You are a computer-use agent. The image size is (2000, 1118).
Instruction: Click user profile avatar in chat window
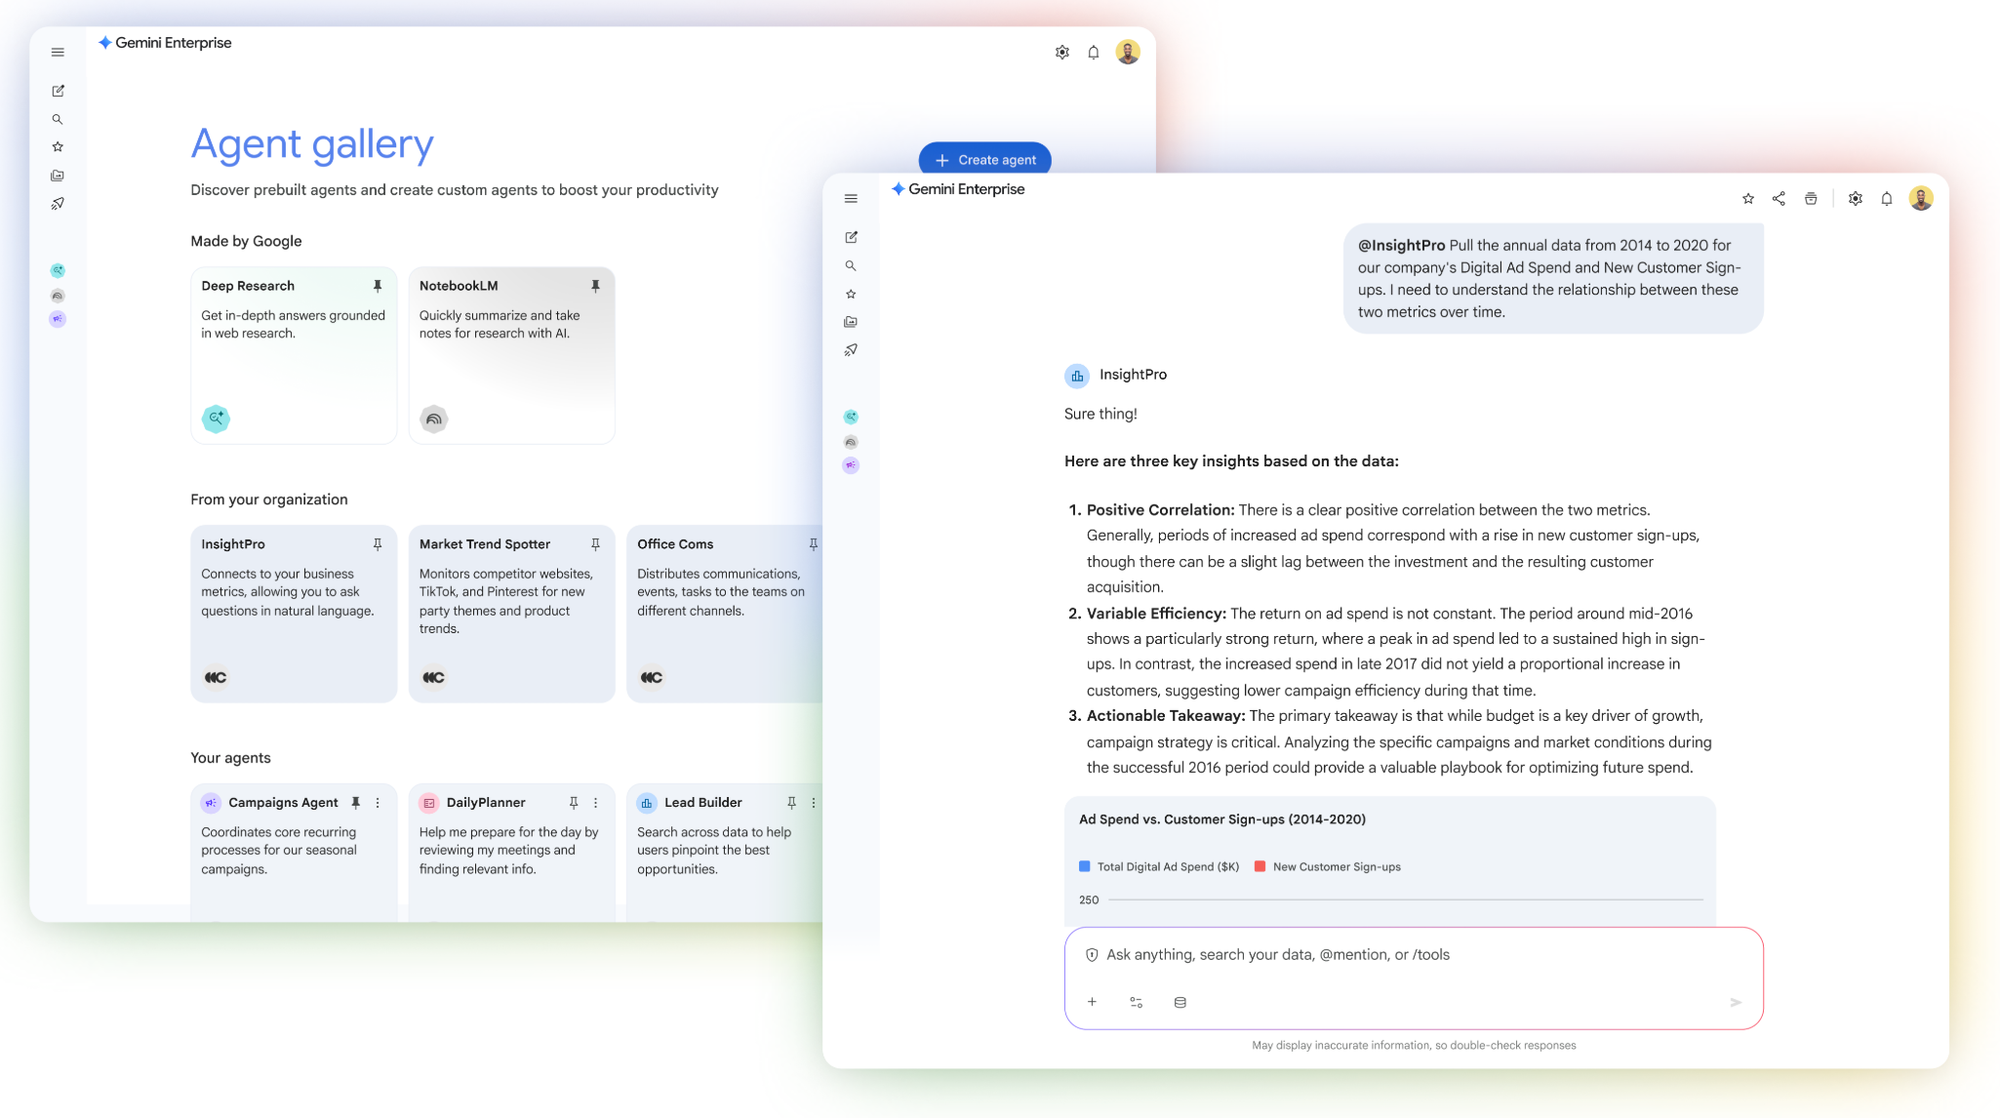click(1920, 199)
